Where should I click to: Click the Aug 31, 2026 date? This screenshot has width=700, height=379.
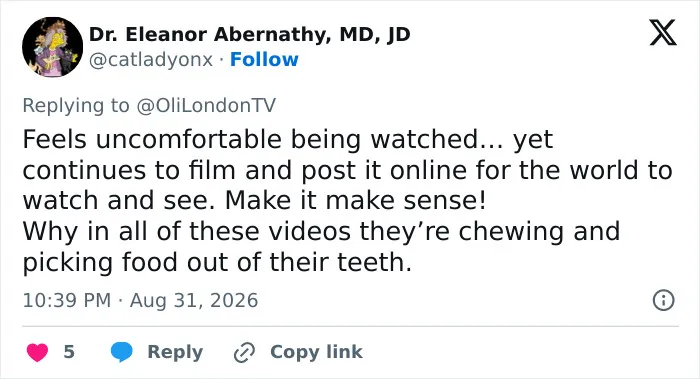(x=194, y=300)
